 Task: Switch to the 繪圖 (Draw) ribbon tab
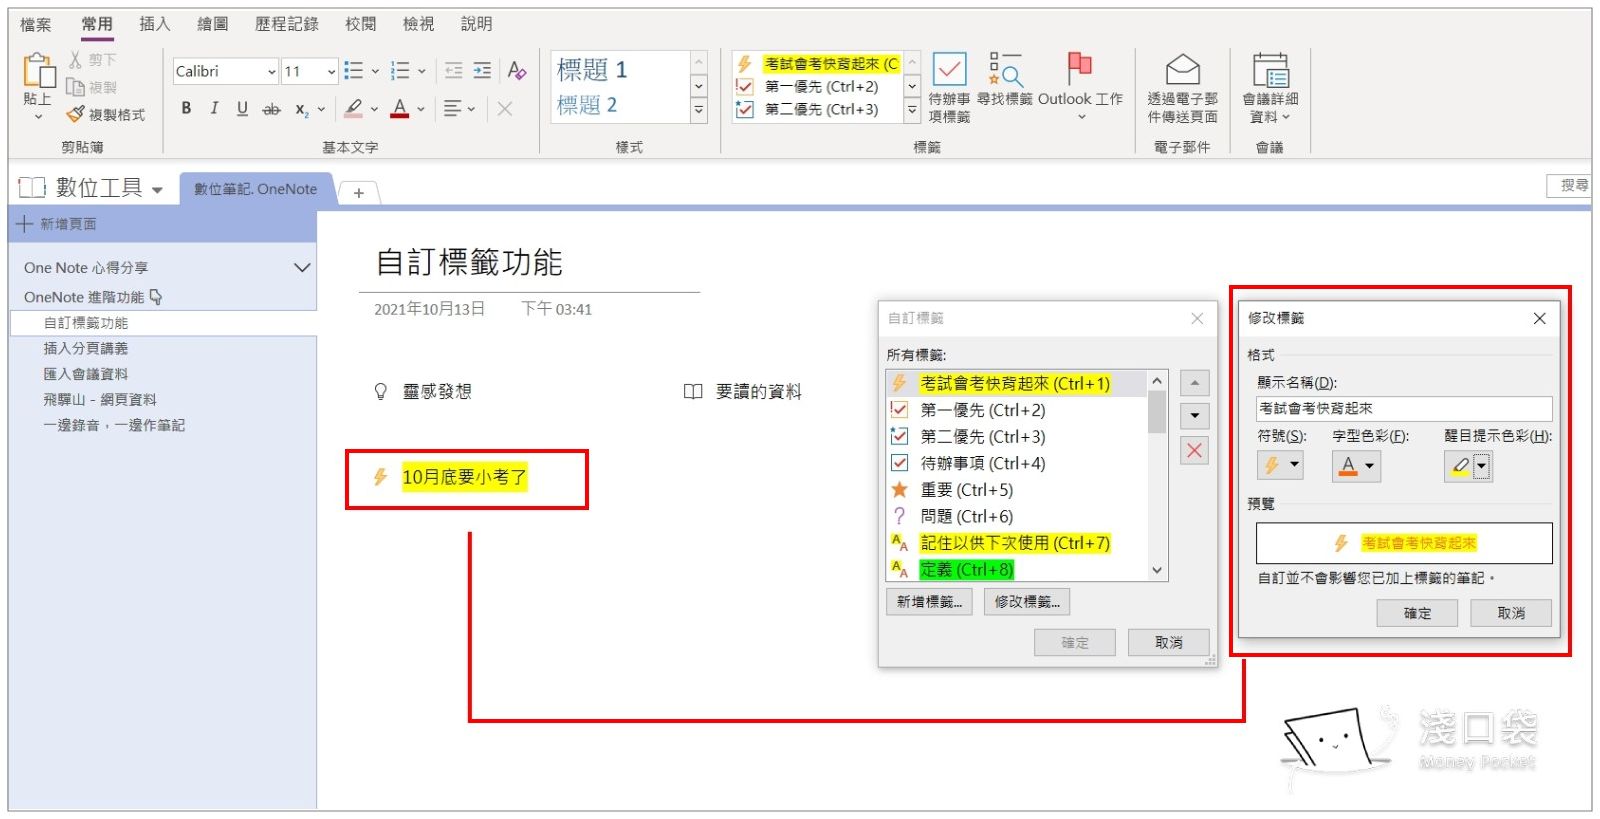point(212,24)
